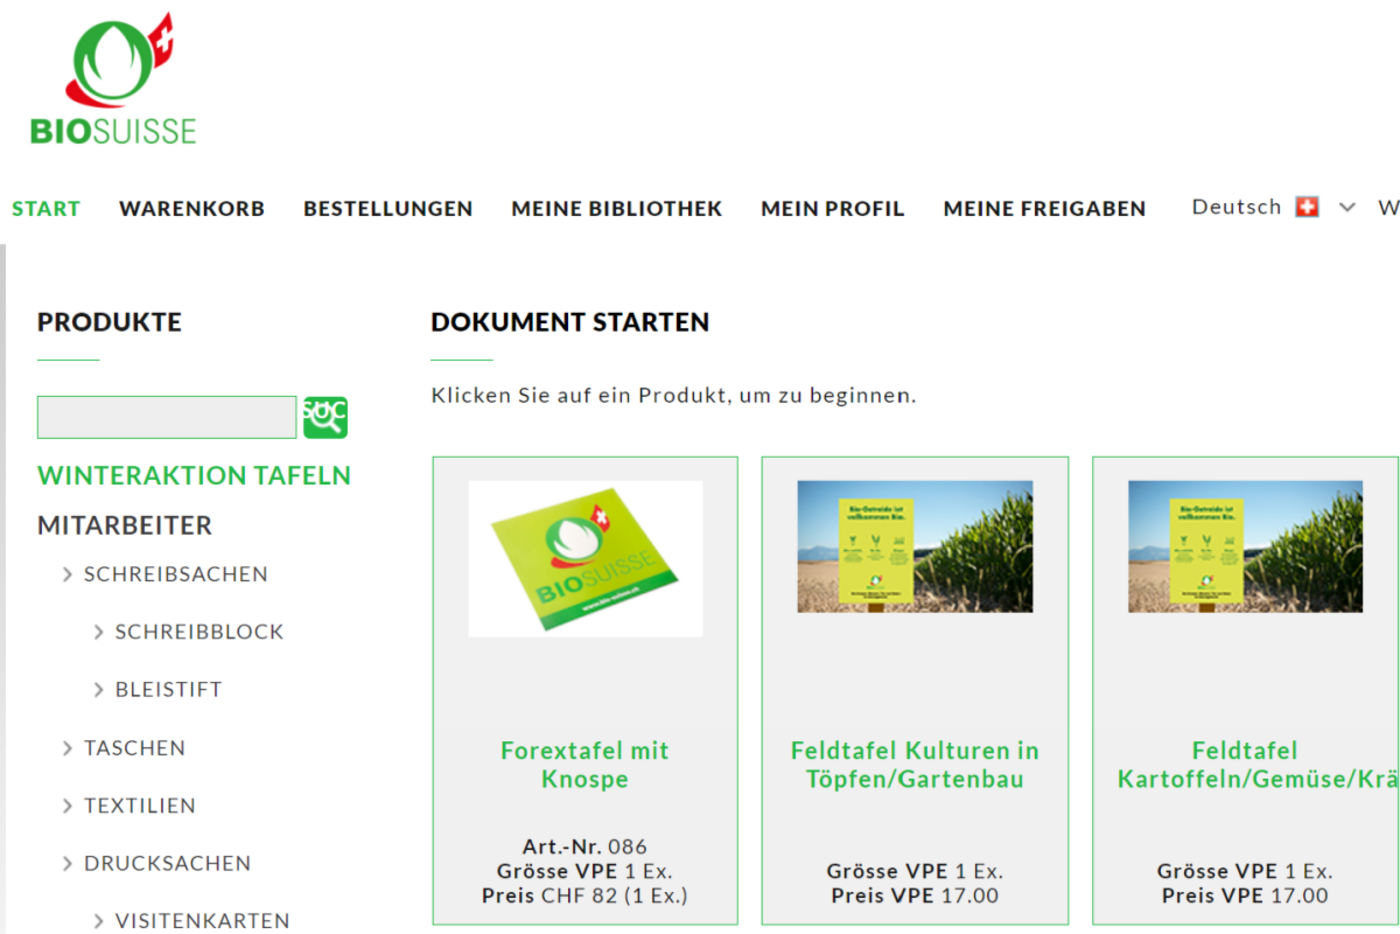Open Feldtafel Kartoffeln/Gemüse product image

[x=1244, y=546]
